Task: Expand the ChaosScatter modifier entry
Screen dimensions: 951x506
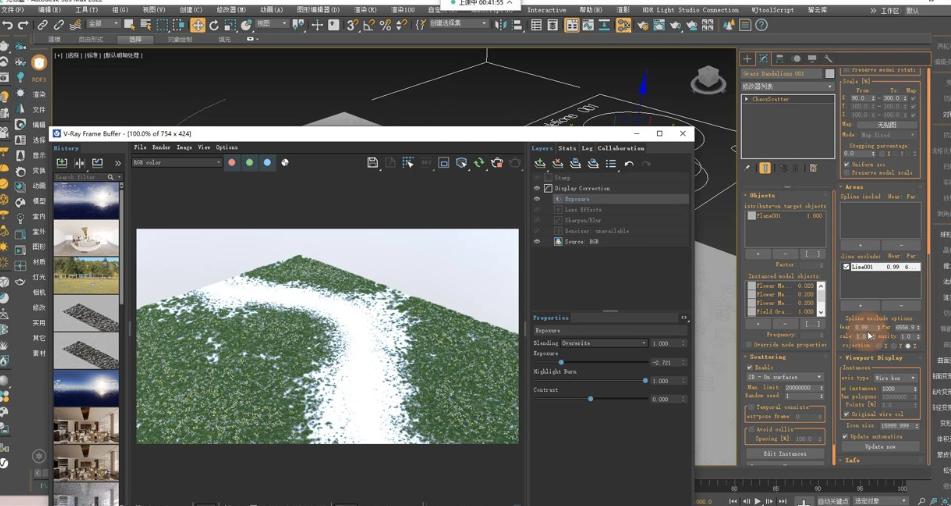Action: tap(747, 99)
